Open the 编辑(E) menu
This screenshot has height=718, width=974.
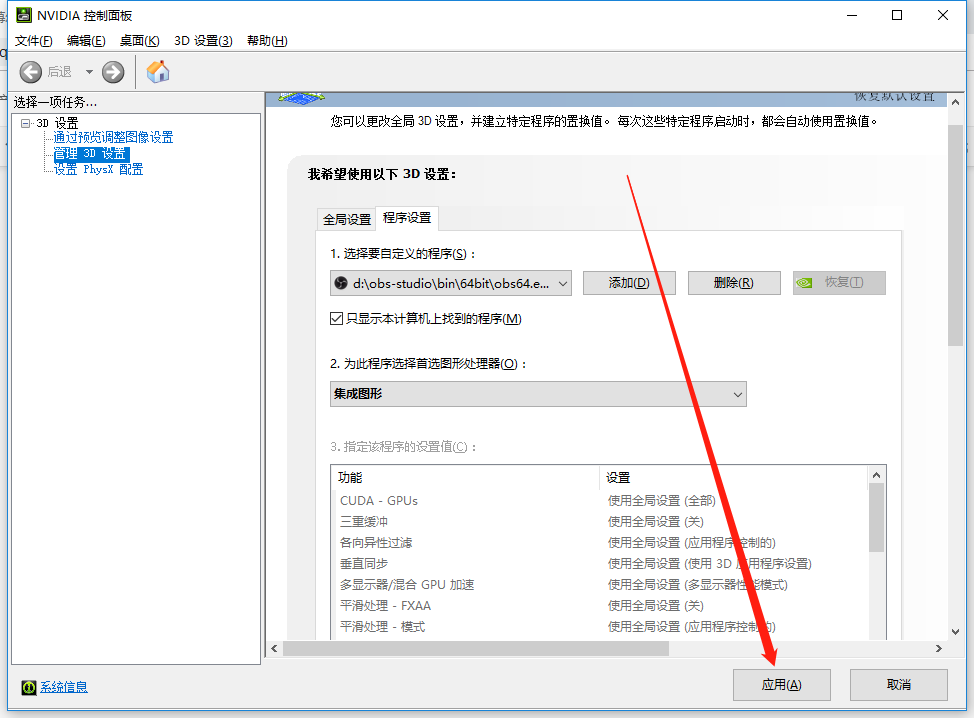[86, 41]
